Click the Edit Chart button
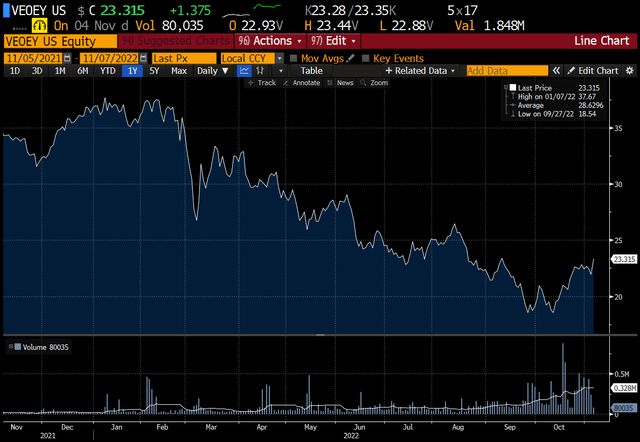 (593, 71)
